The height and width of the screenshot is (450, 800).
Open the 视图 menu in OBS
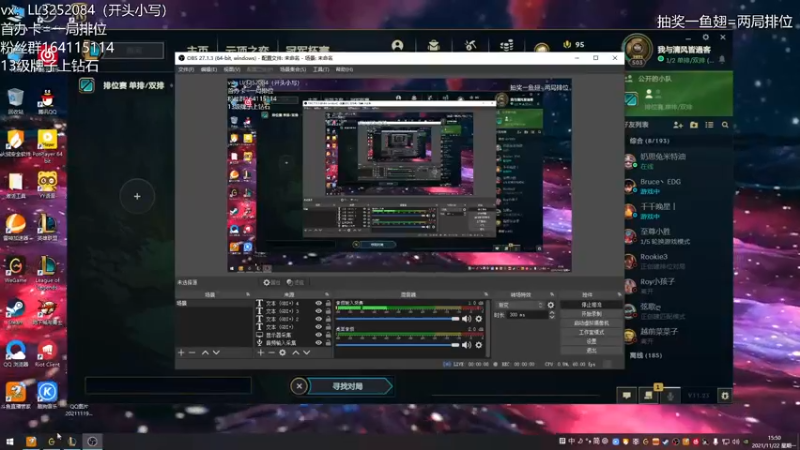[231, 69]
